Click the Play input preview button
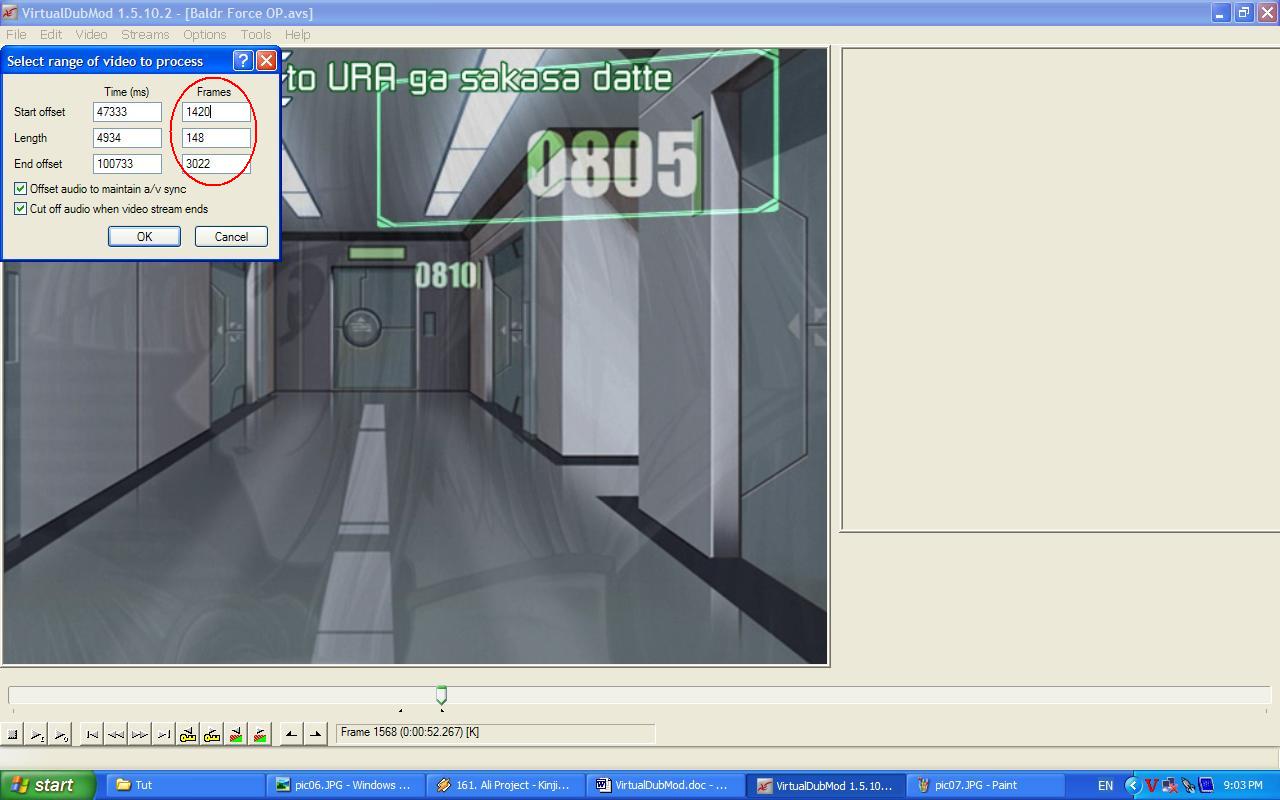This screenshot has height=800, width=1280. click(x=37, y=734)
